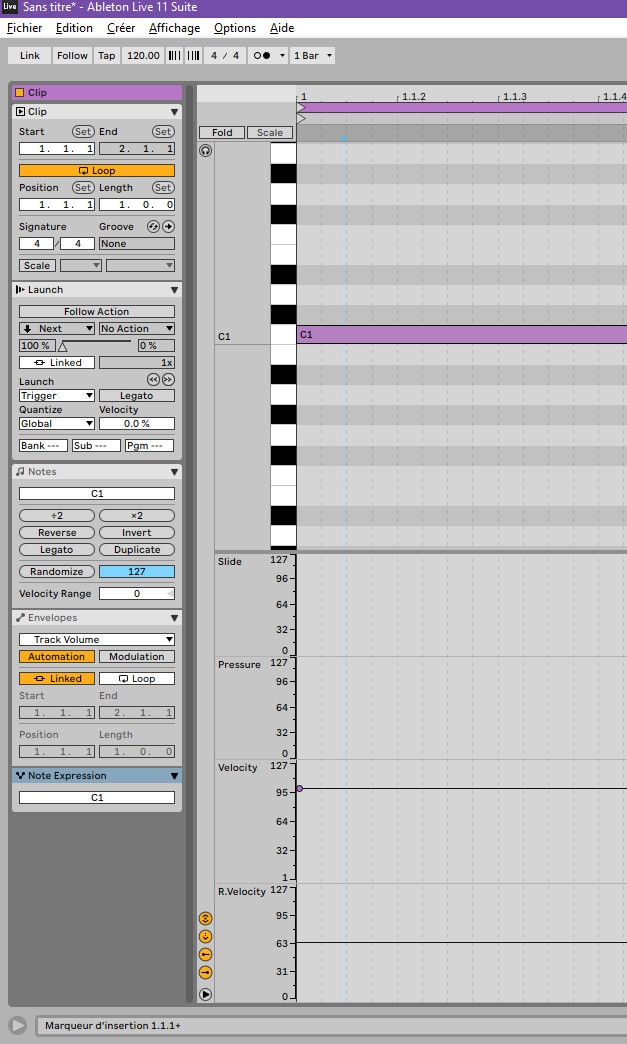This screenshot has height=1044, width=627.
Task: Click the nudge launch backward icon
Action: (153, 380)
